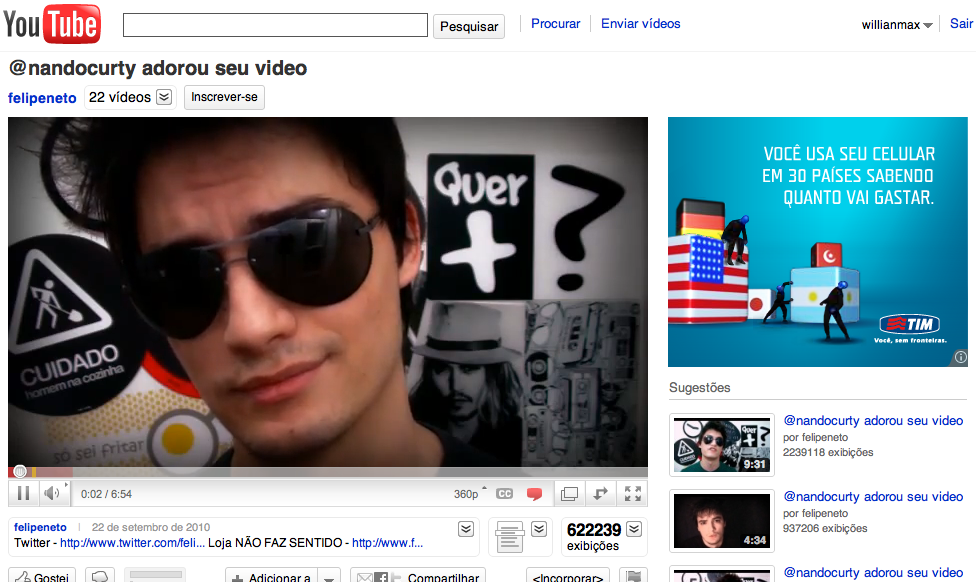
Task: Expand the 22 vídeos dropdown
Action: pos(164,98)
